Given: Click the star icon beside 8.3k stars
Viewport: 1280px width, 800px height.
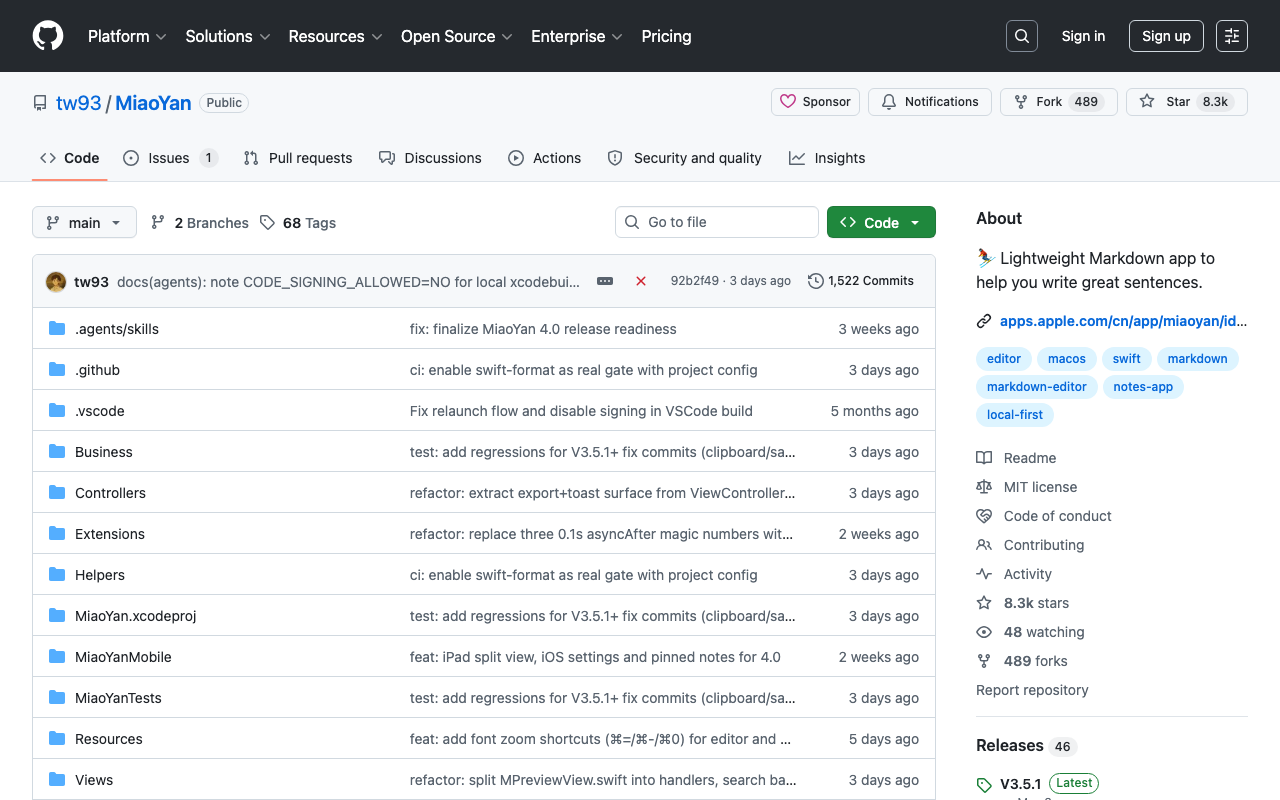Looking at the screenshot, I should tap(984, 603).
